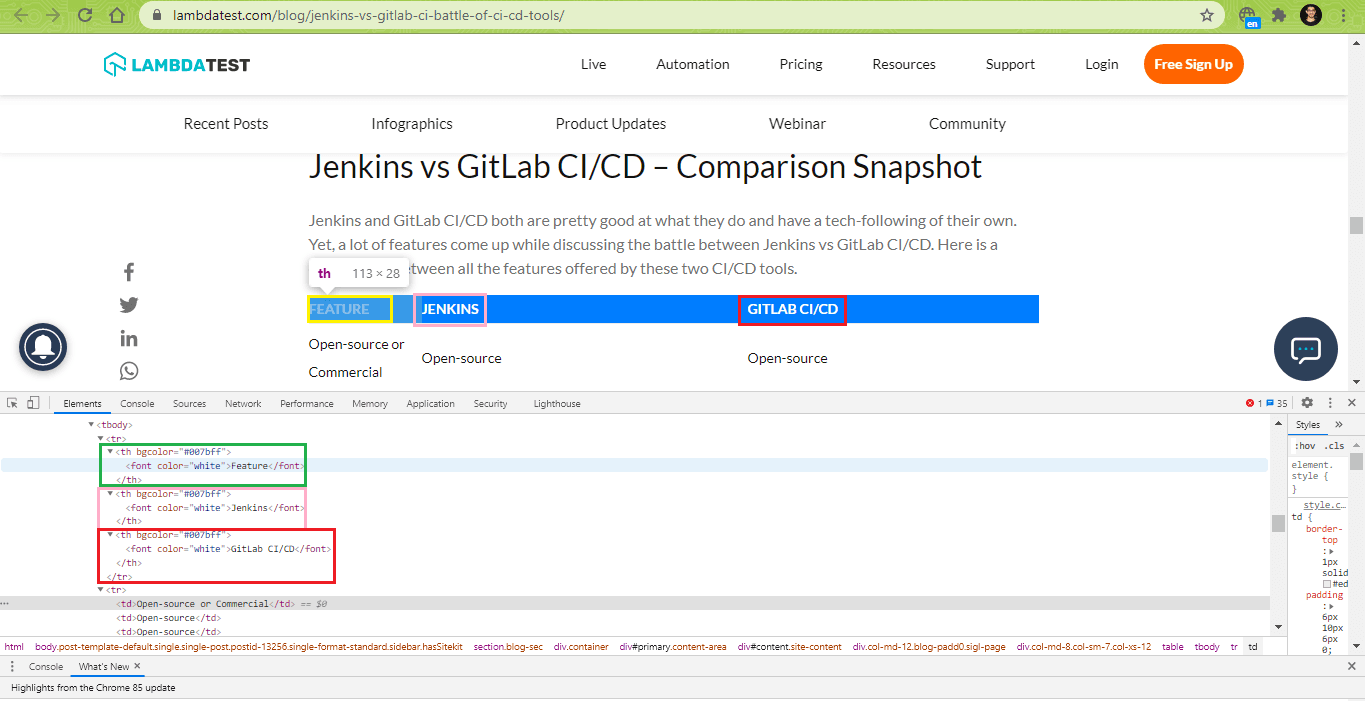Go to Product Updates section
The height and width of the screenshot is (701, 1365).
coord(611,124)
